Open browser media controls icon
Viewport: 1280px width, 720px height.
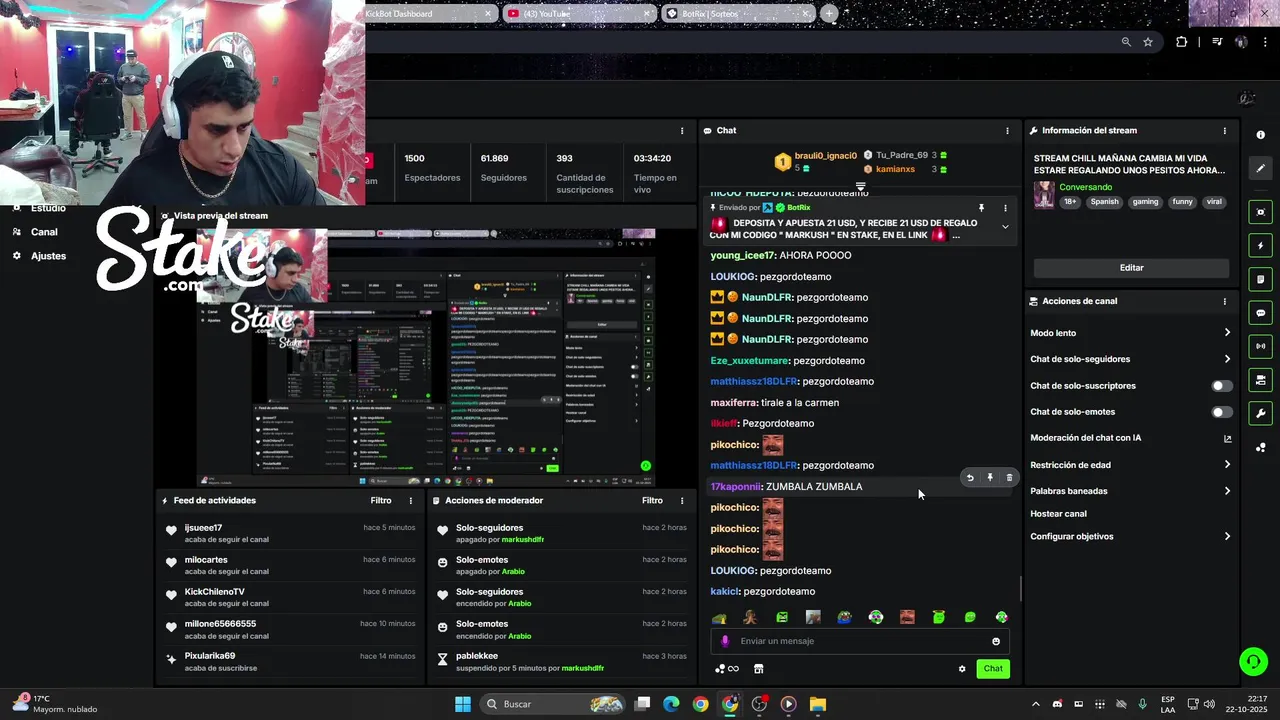1217,42
